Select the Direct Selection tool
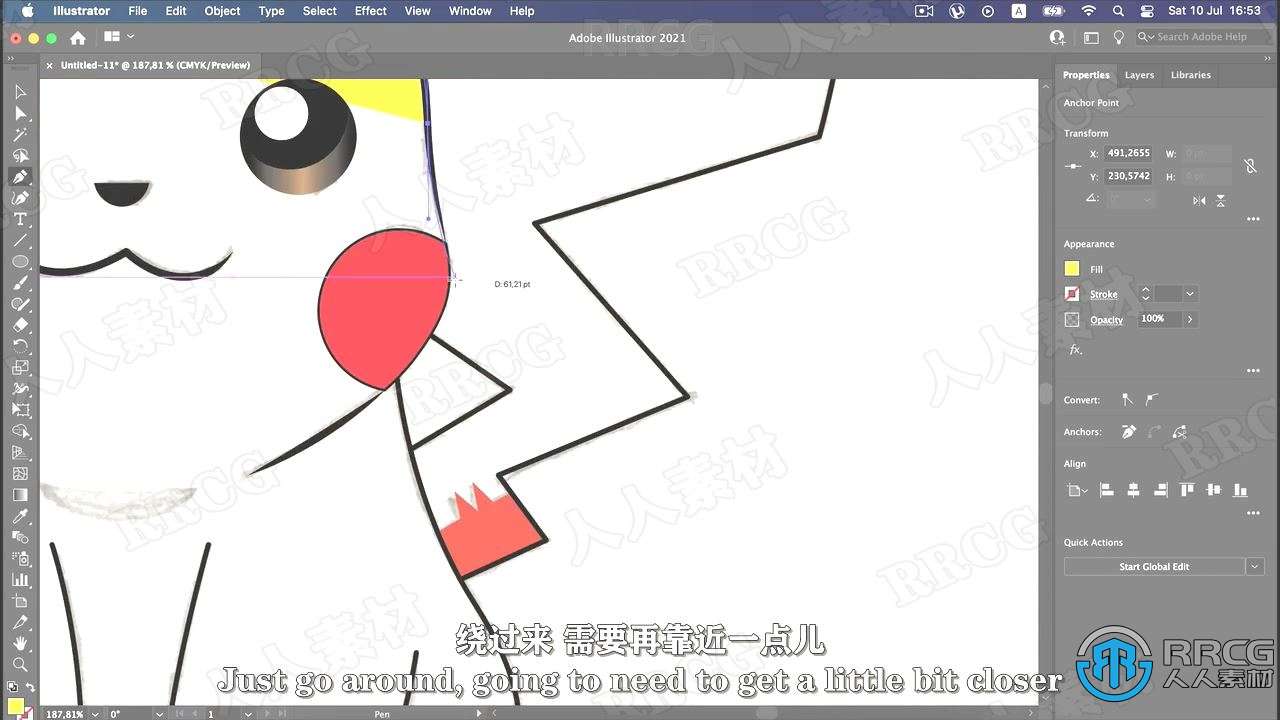The height and width of the screenshot is (720, 1280). coord(20,113)
